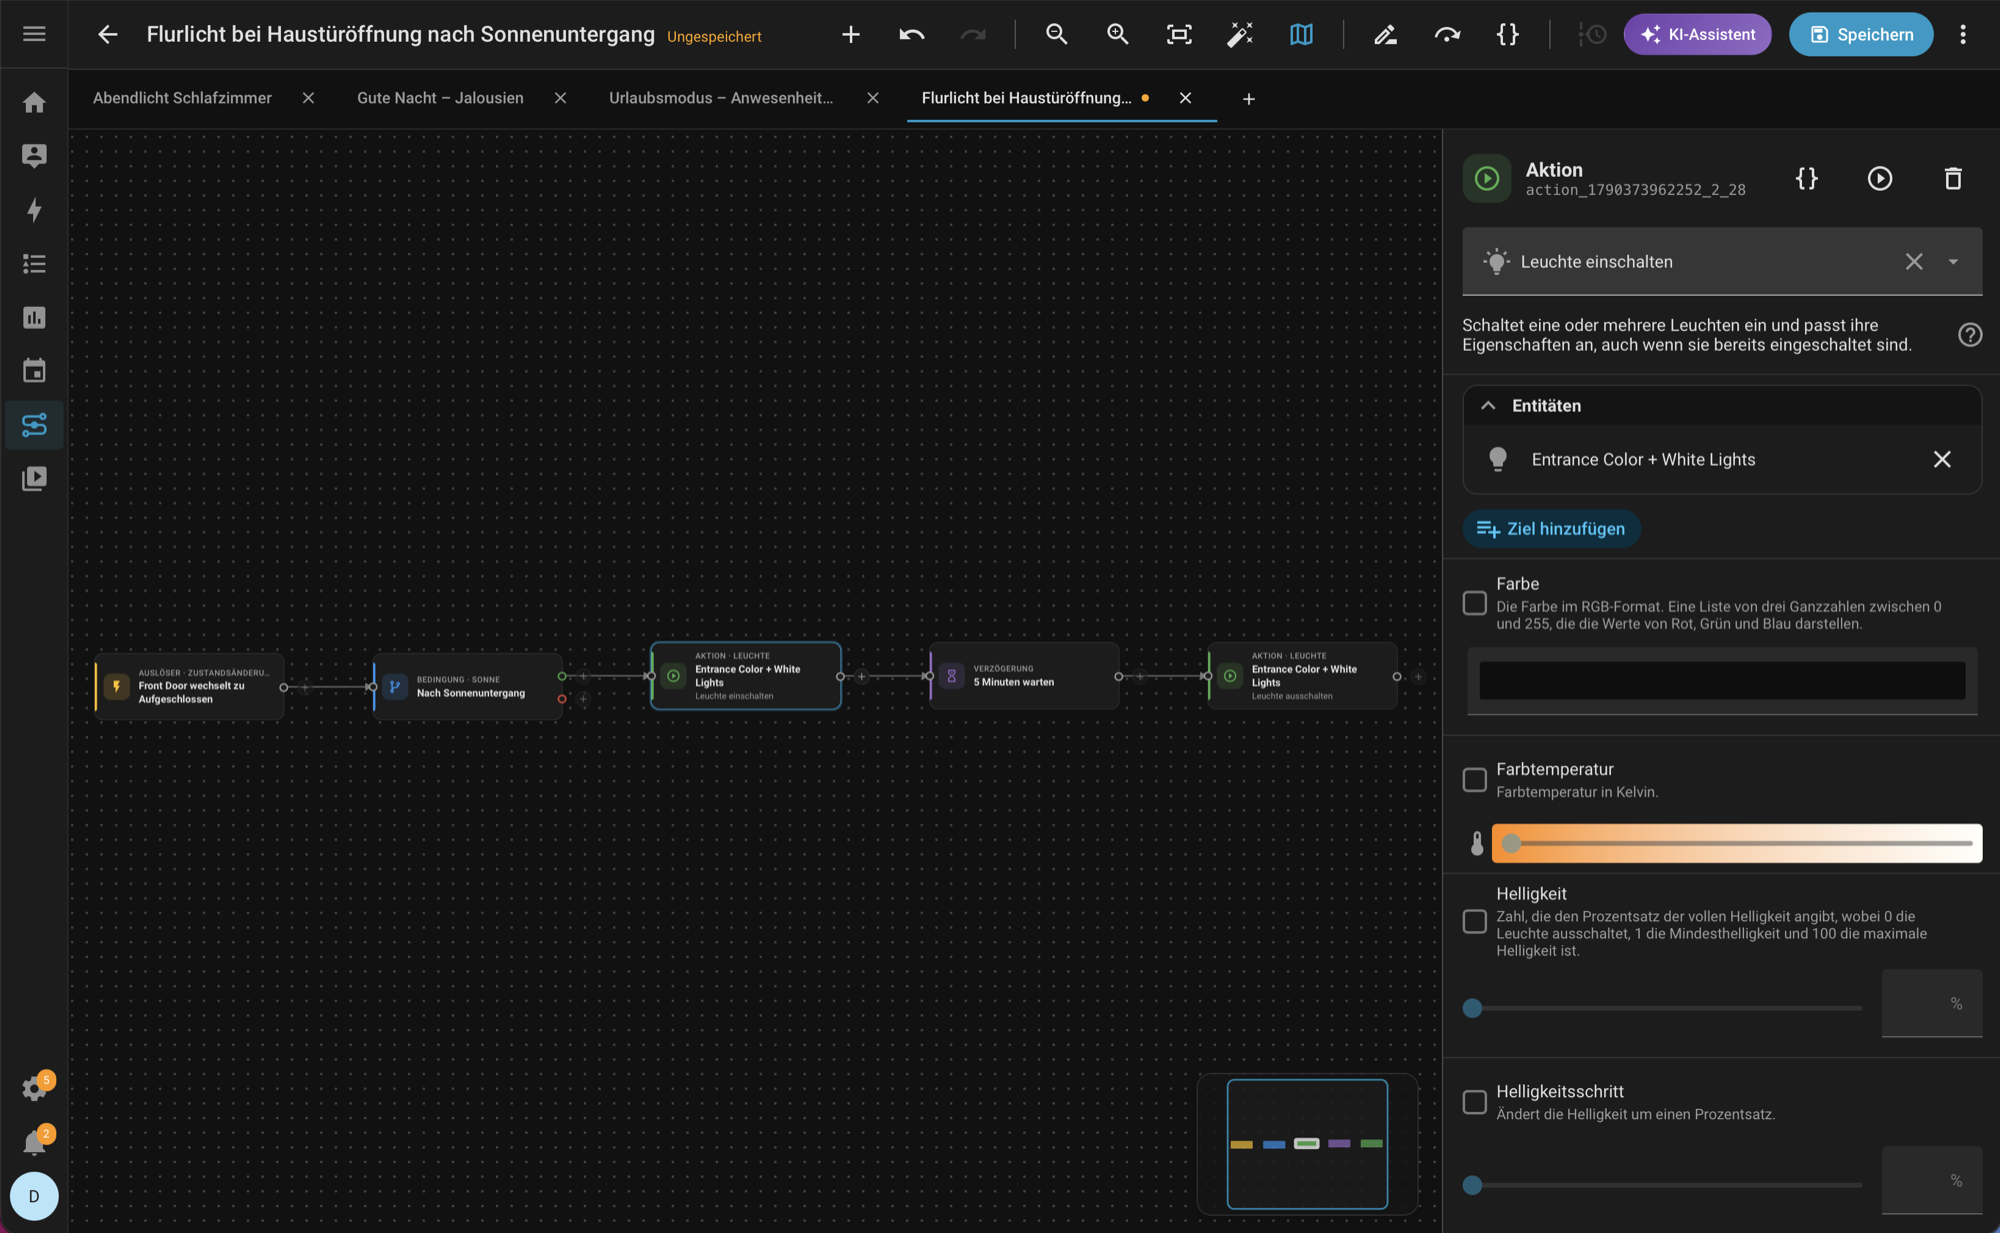
Task: Clear the Leuchte einschalten selection
Action: tap(1914, 262)
